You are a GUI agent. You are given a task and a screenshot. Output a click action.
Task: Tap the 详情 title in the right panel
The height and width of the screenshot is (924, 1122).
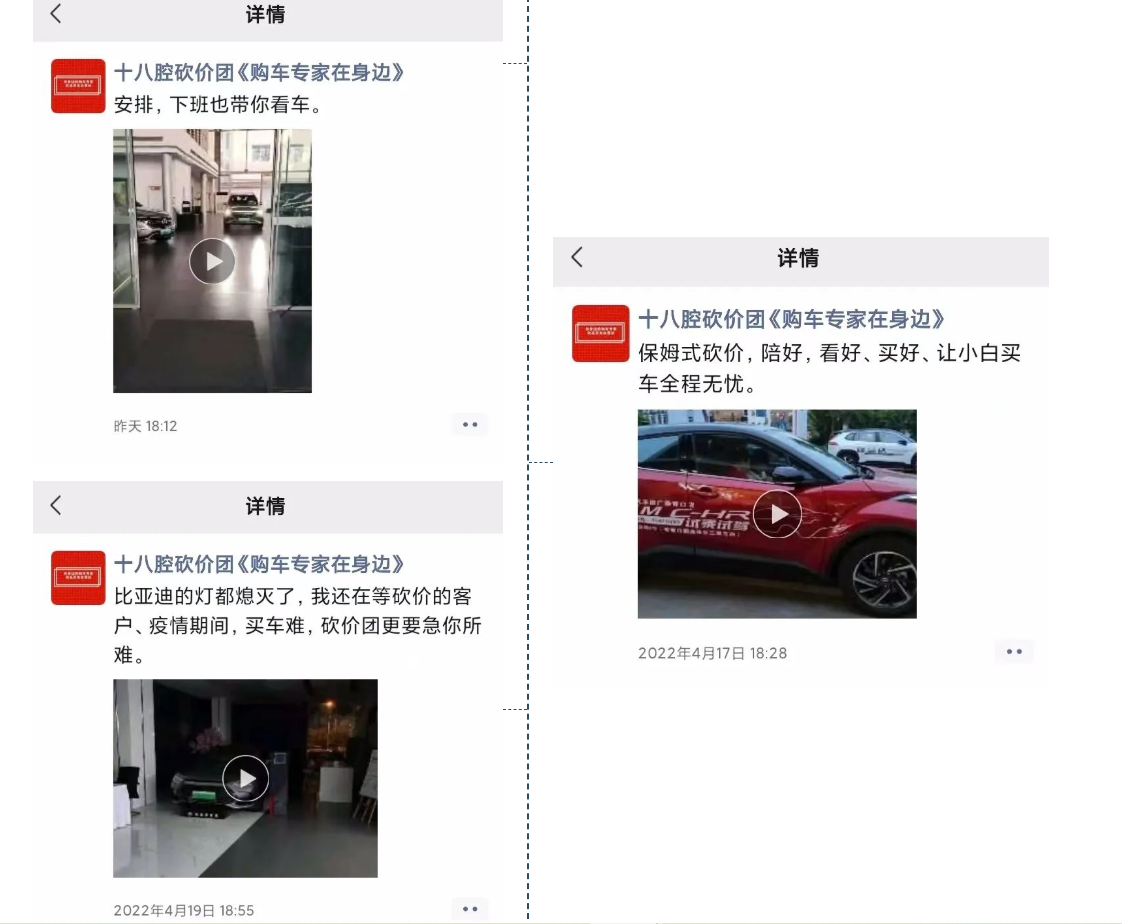(x=798, y=258)
